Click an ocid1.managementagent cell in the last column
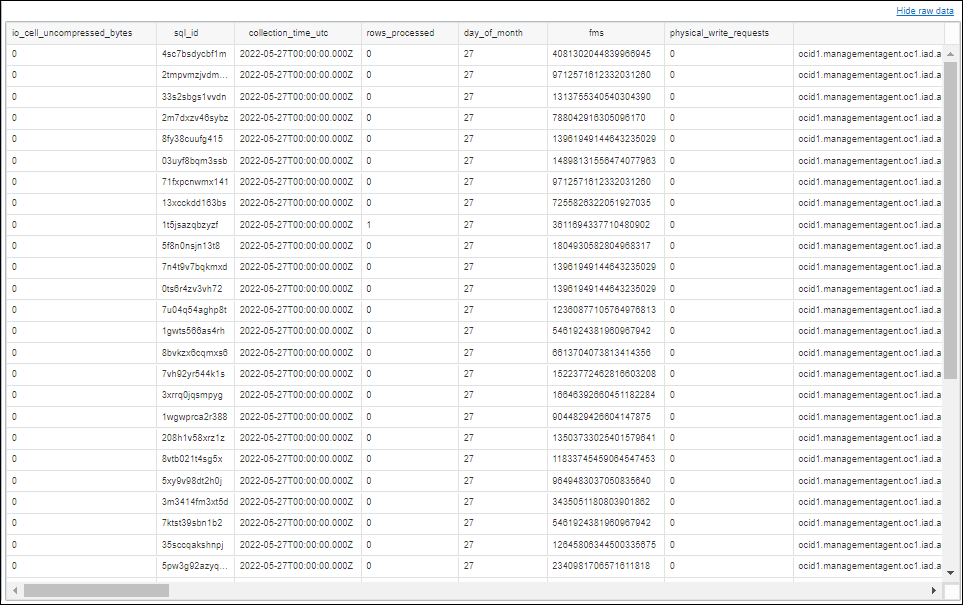 click(x=860, y=53)
